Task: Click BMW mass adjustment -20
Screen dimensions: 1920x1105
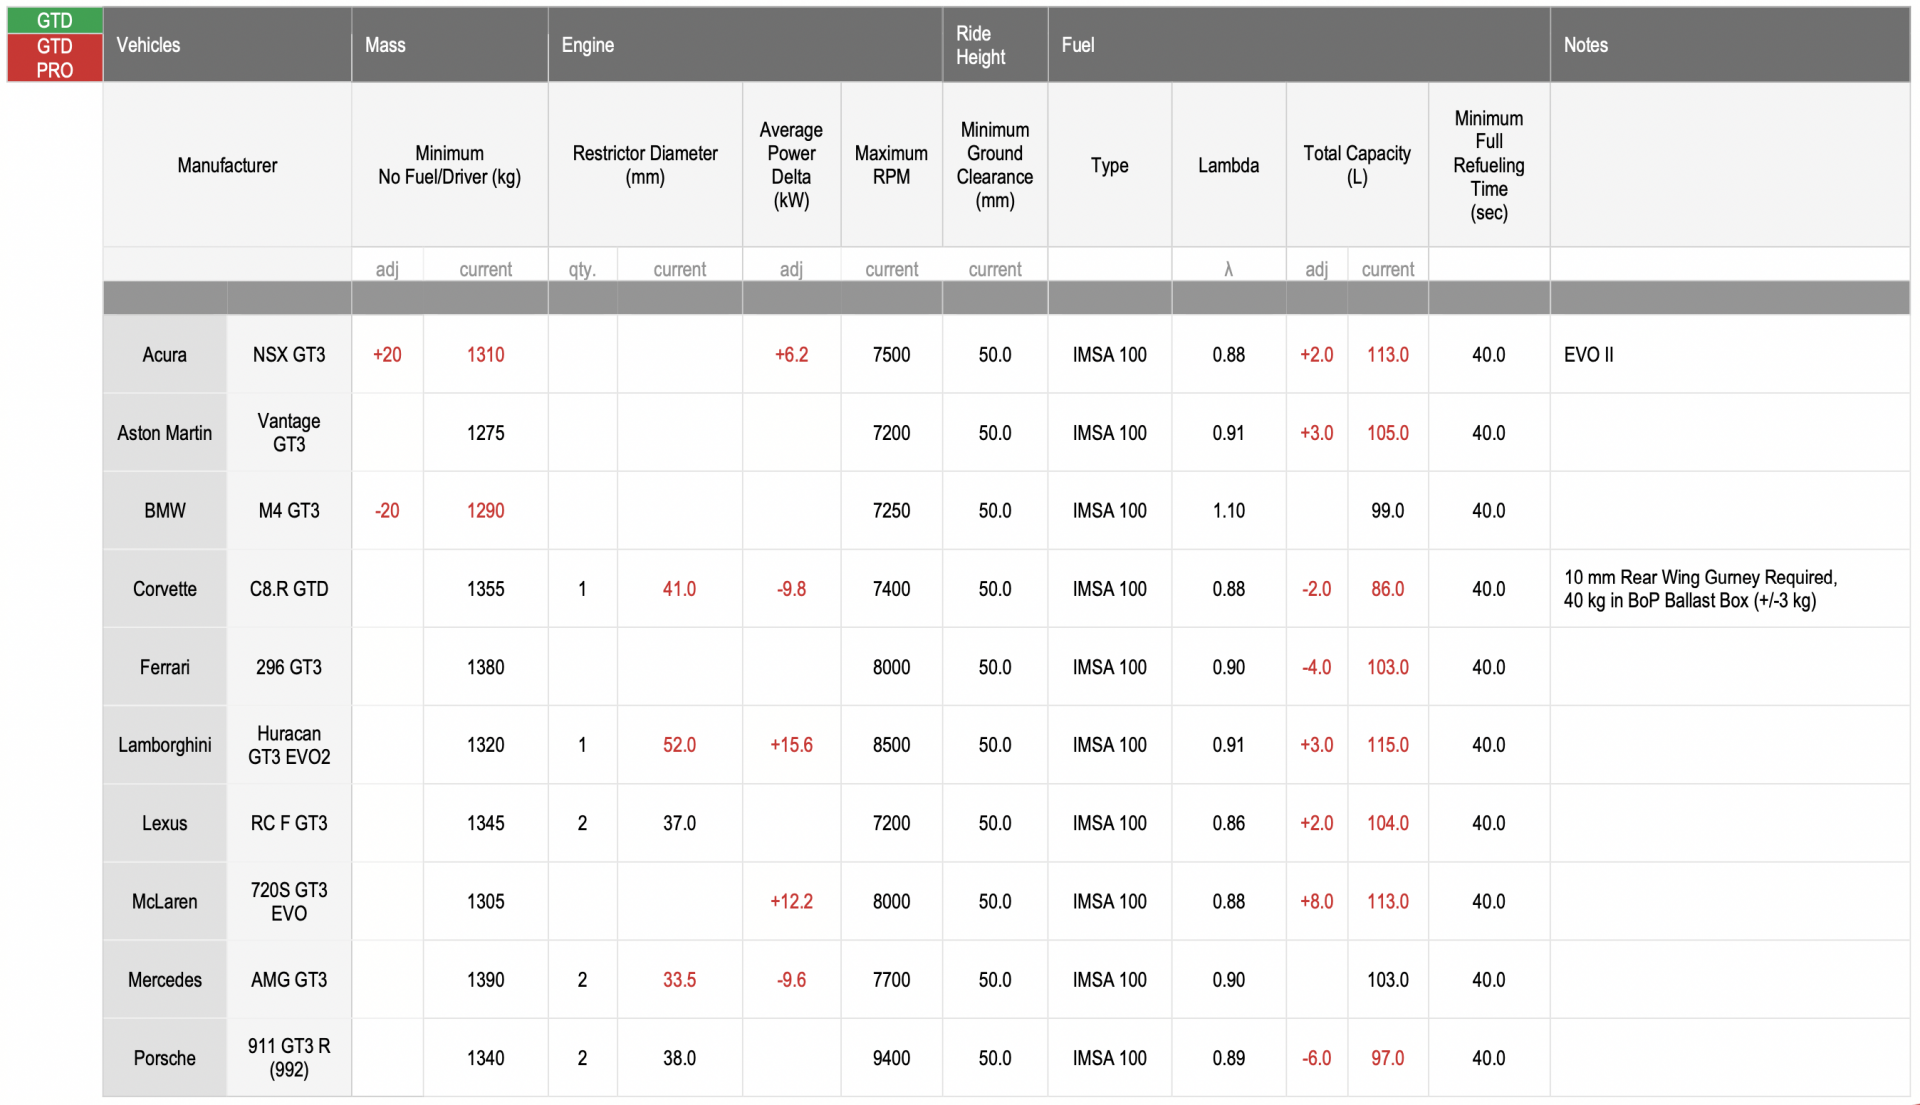Action: (x=387, y=511)
